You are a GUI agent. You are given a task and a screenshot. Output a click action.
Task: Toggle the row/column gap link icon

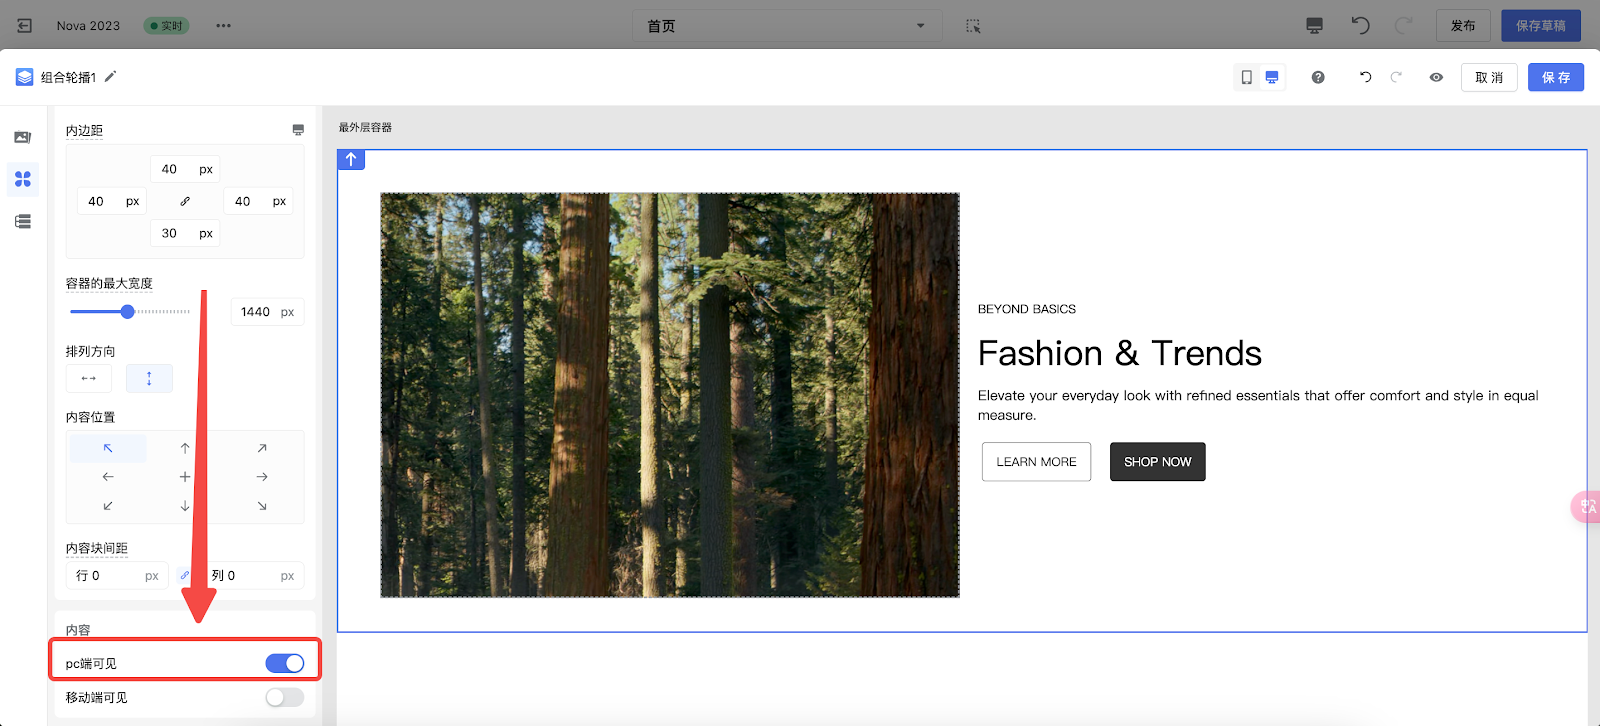pos(185,576)
